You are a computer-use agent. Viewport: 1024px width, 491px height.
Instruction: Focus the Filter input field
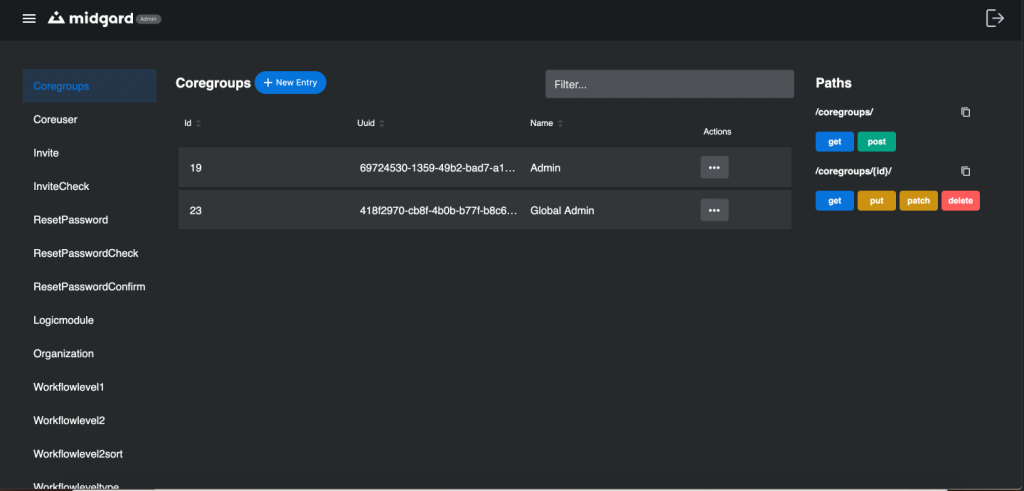[669, 84]
